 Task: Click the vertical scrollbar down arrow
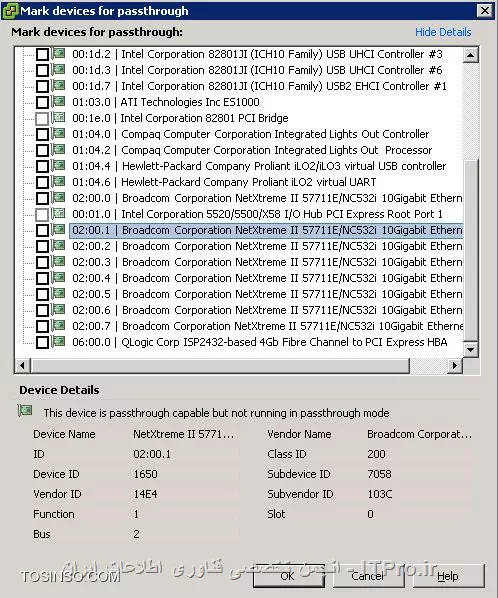[471, 349]
